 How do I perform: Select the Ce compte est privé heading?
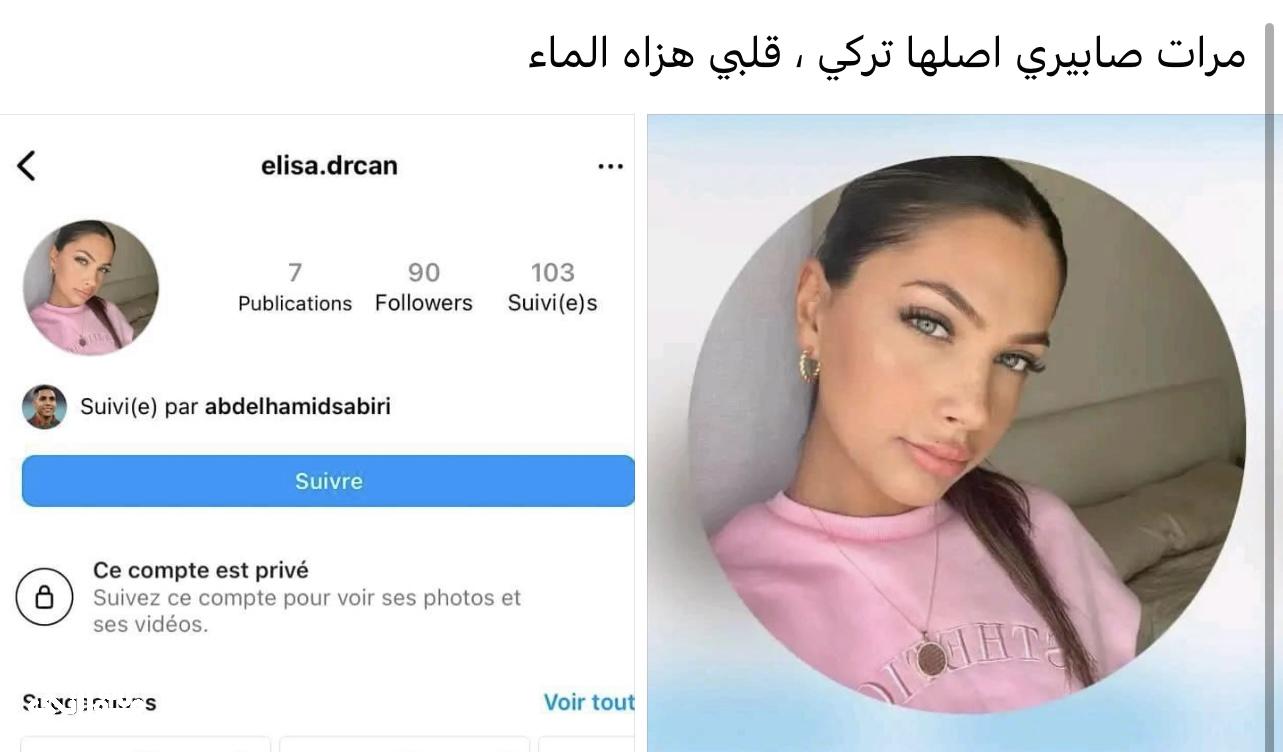tap(201, 570)
